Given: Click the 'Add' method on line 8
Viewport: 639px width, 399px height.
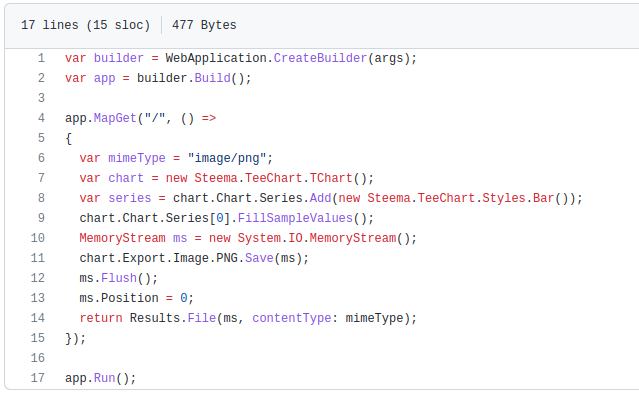Looking at the screenshot, I should [x=320, y=198].
